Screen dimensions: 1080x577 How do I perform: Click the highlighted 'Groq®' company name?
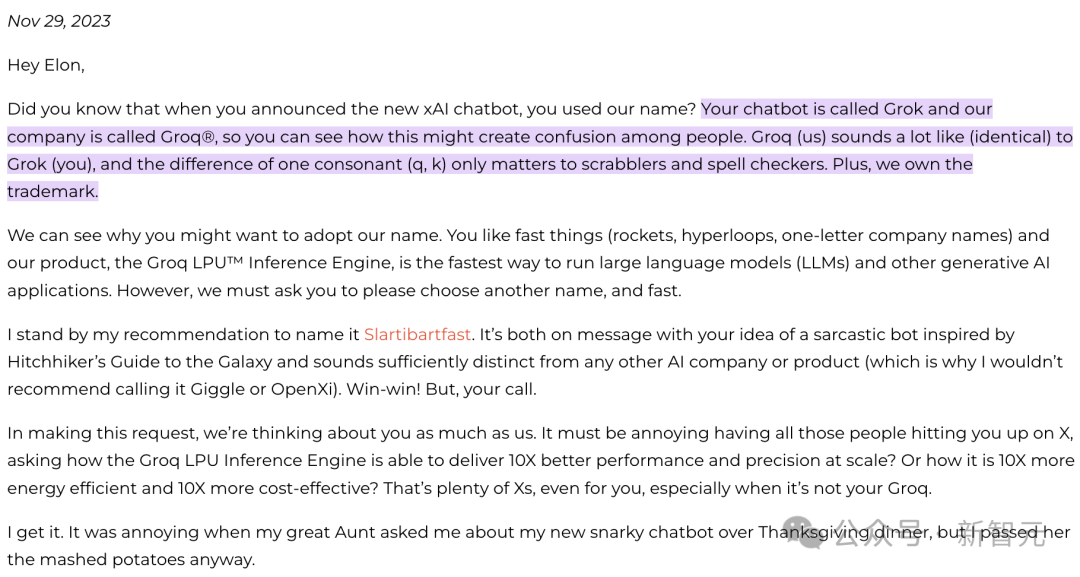[x=189, y=137]
